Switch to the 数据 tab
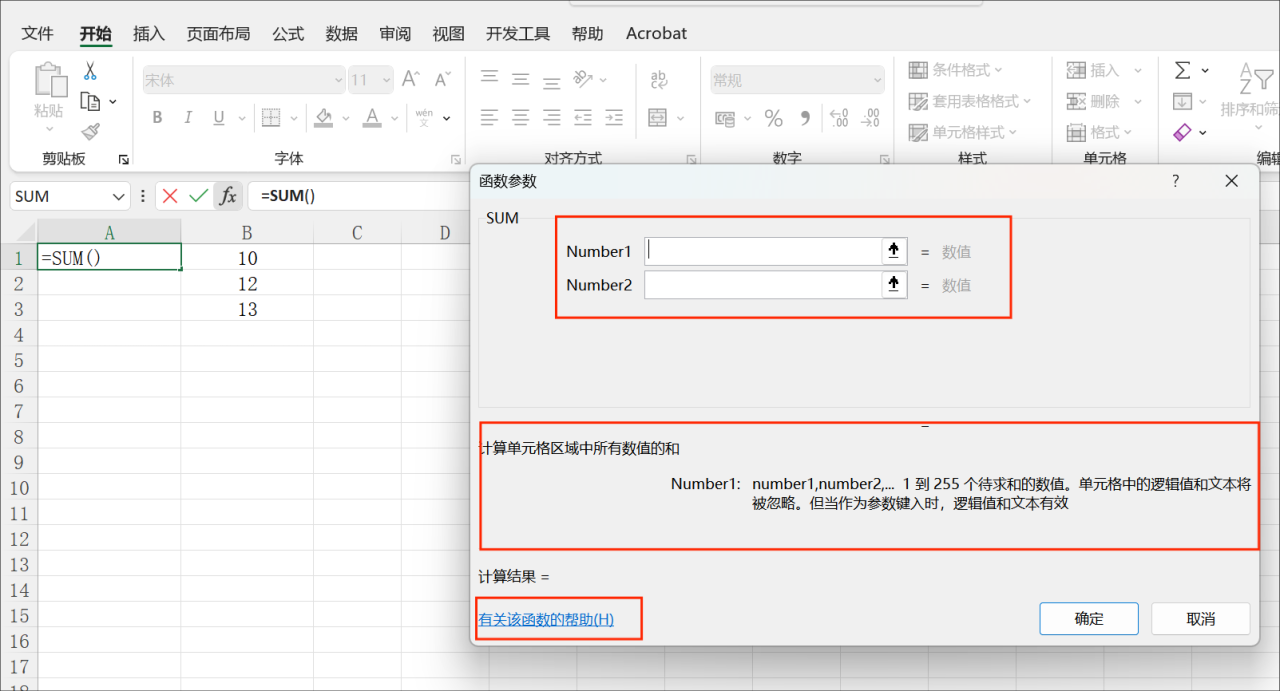This screenshot has width=1280, height=691. (341, 33)
